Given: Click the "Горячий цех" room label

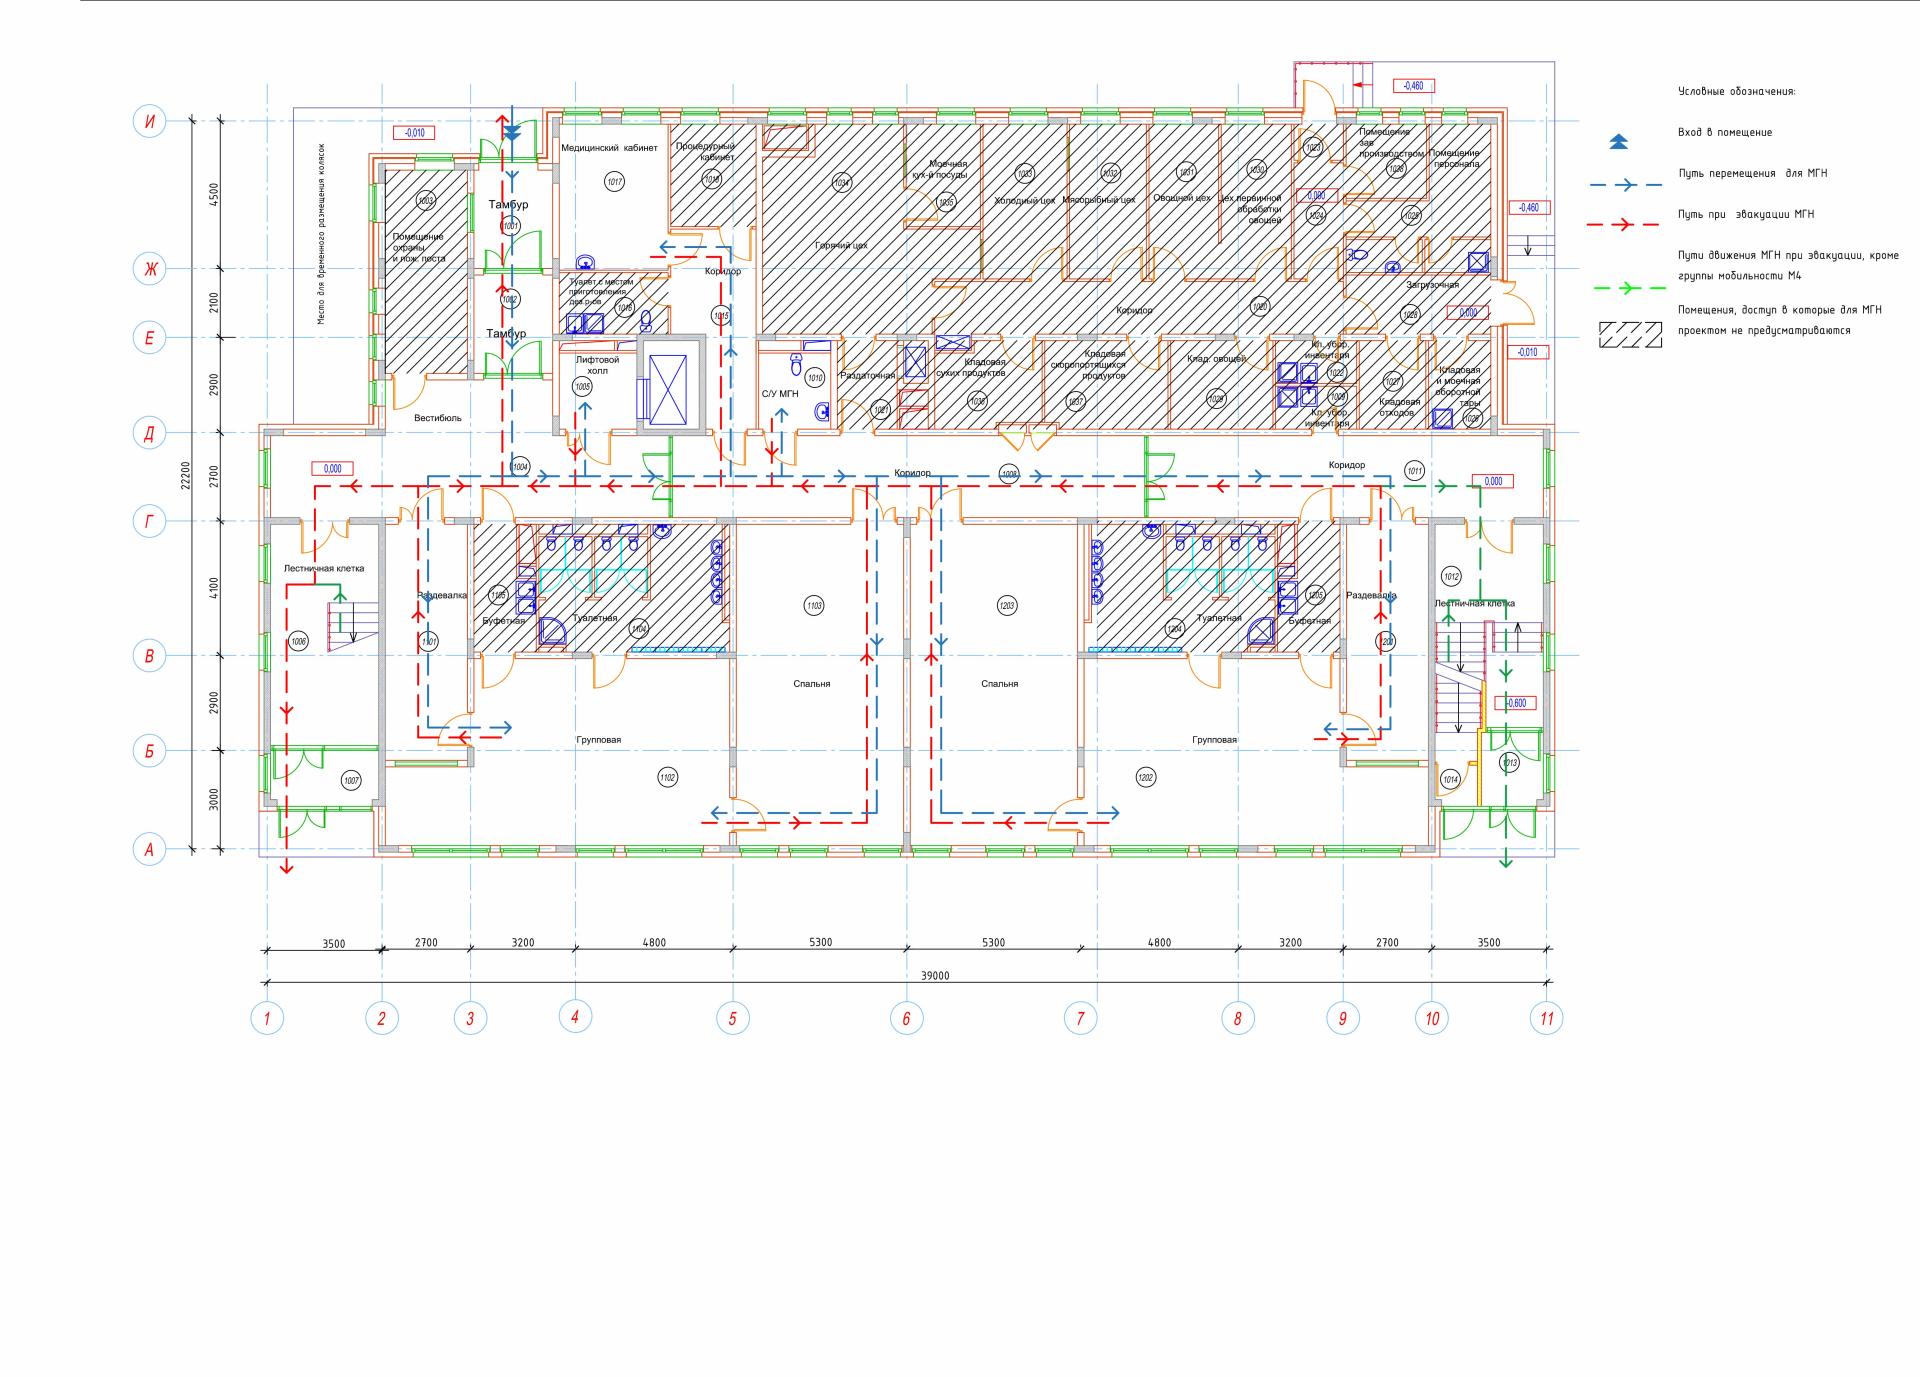Looking at the screenshot, I should 841,246.
